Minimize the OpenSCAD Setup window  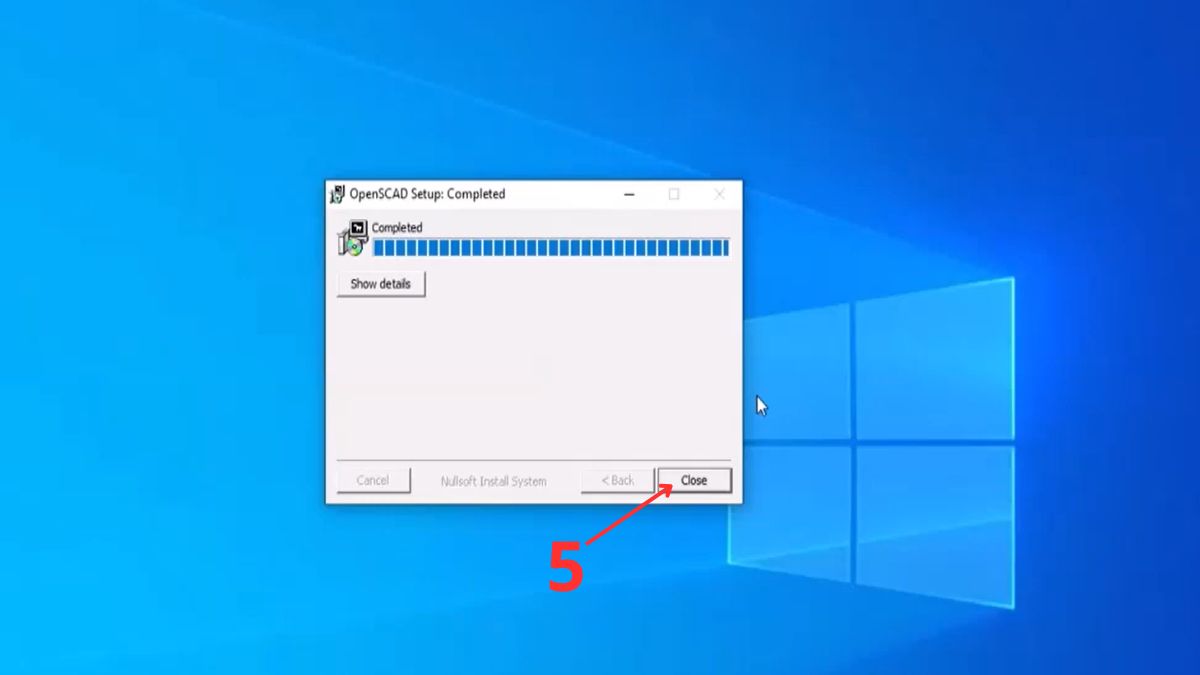[x=629, y=194]
